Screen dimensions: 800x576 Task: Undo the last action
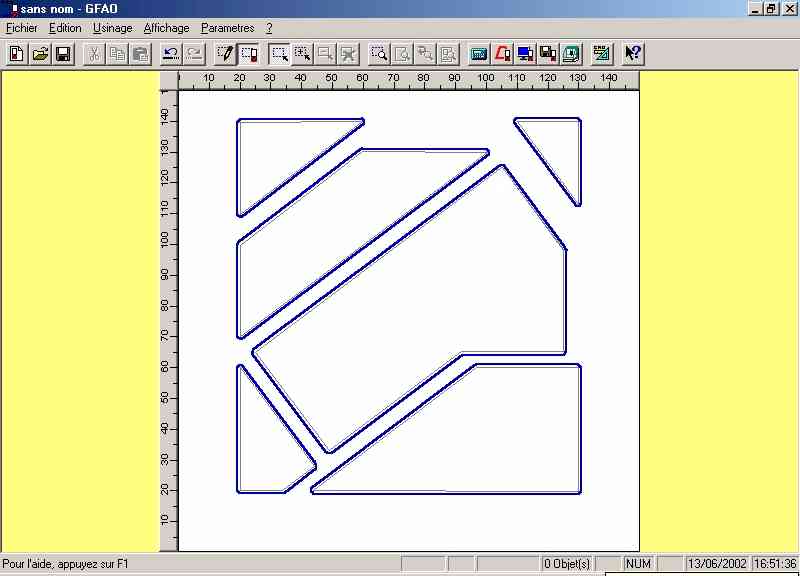(171, 54)
